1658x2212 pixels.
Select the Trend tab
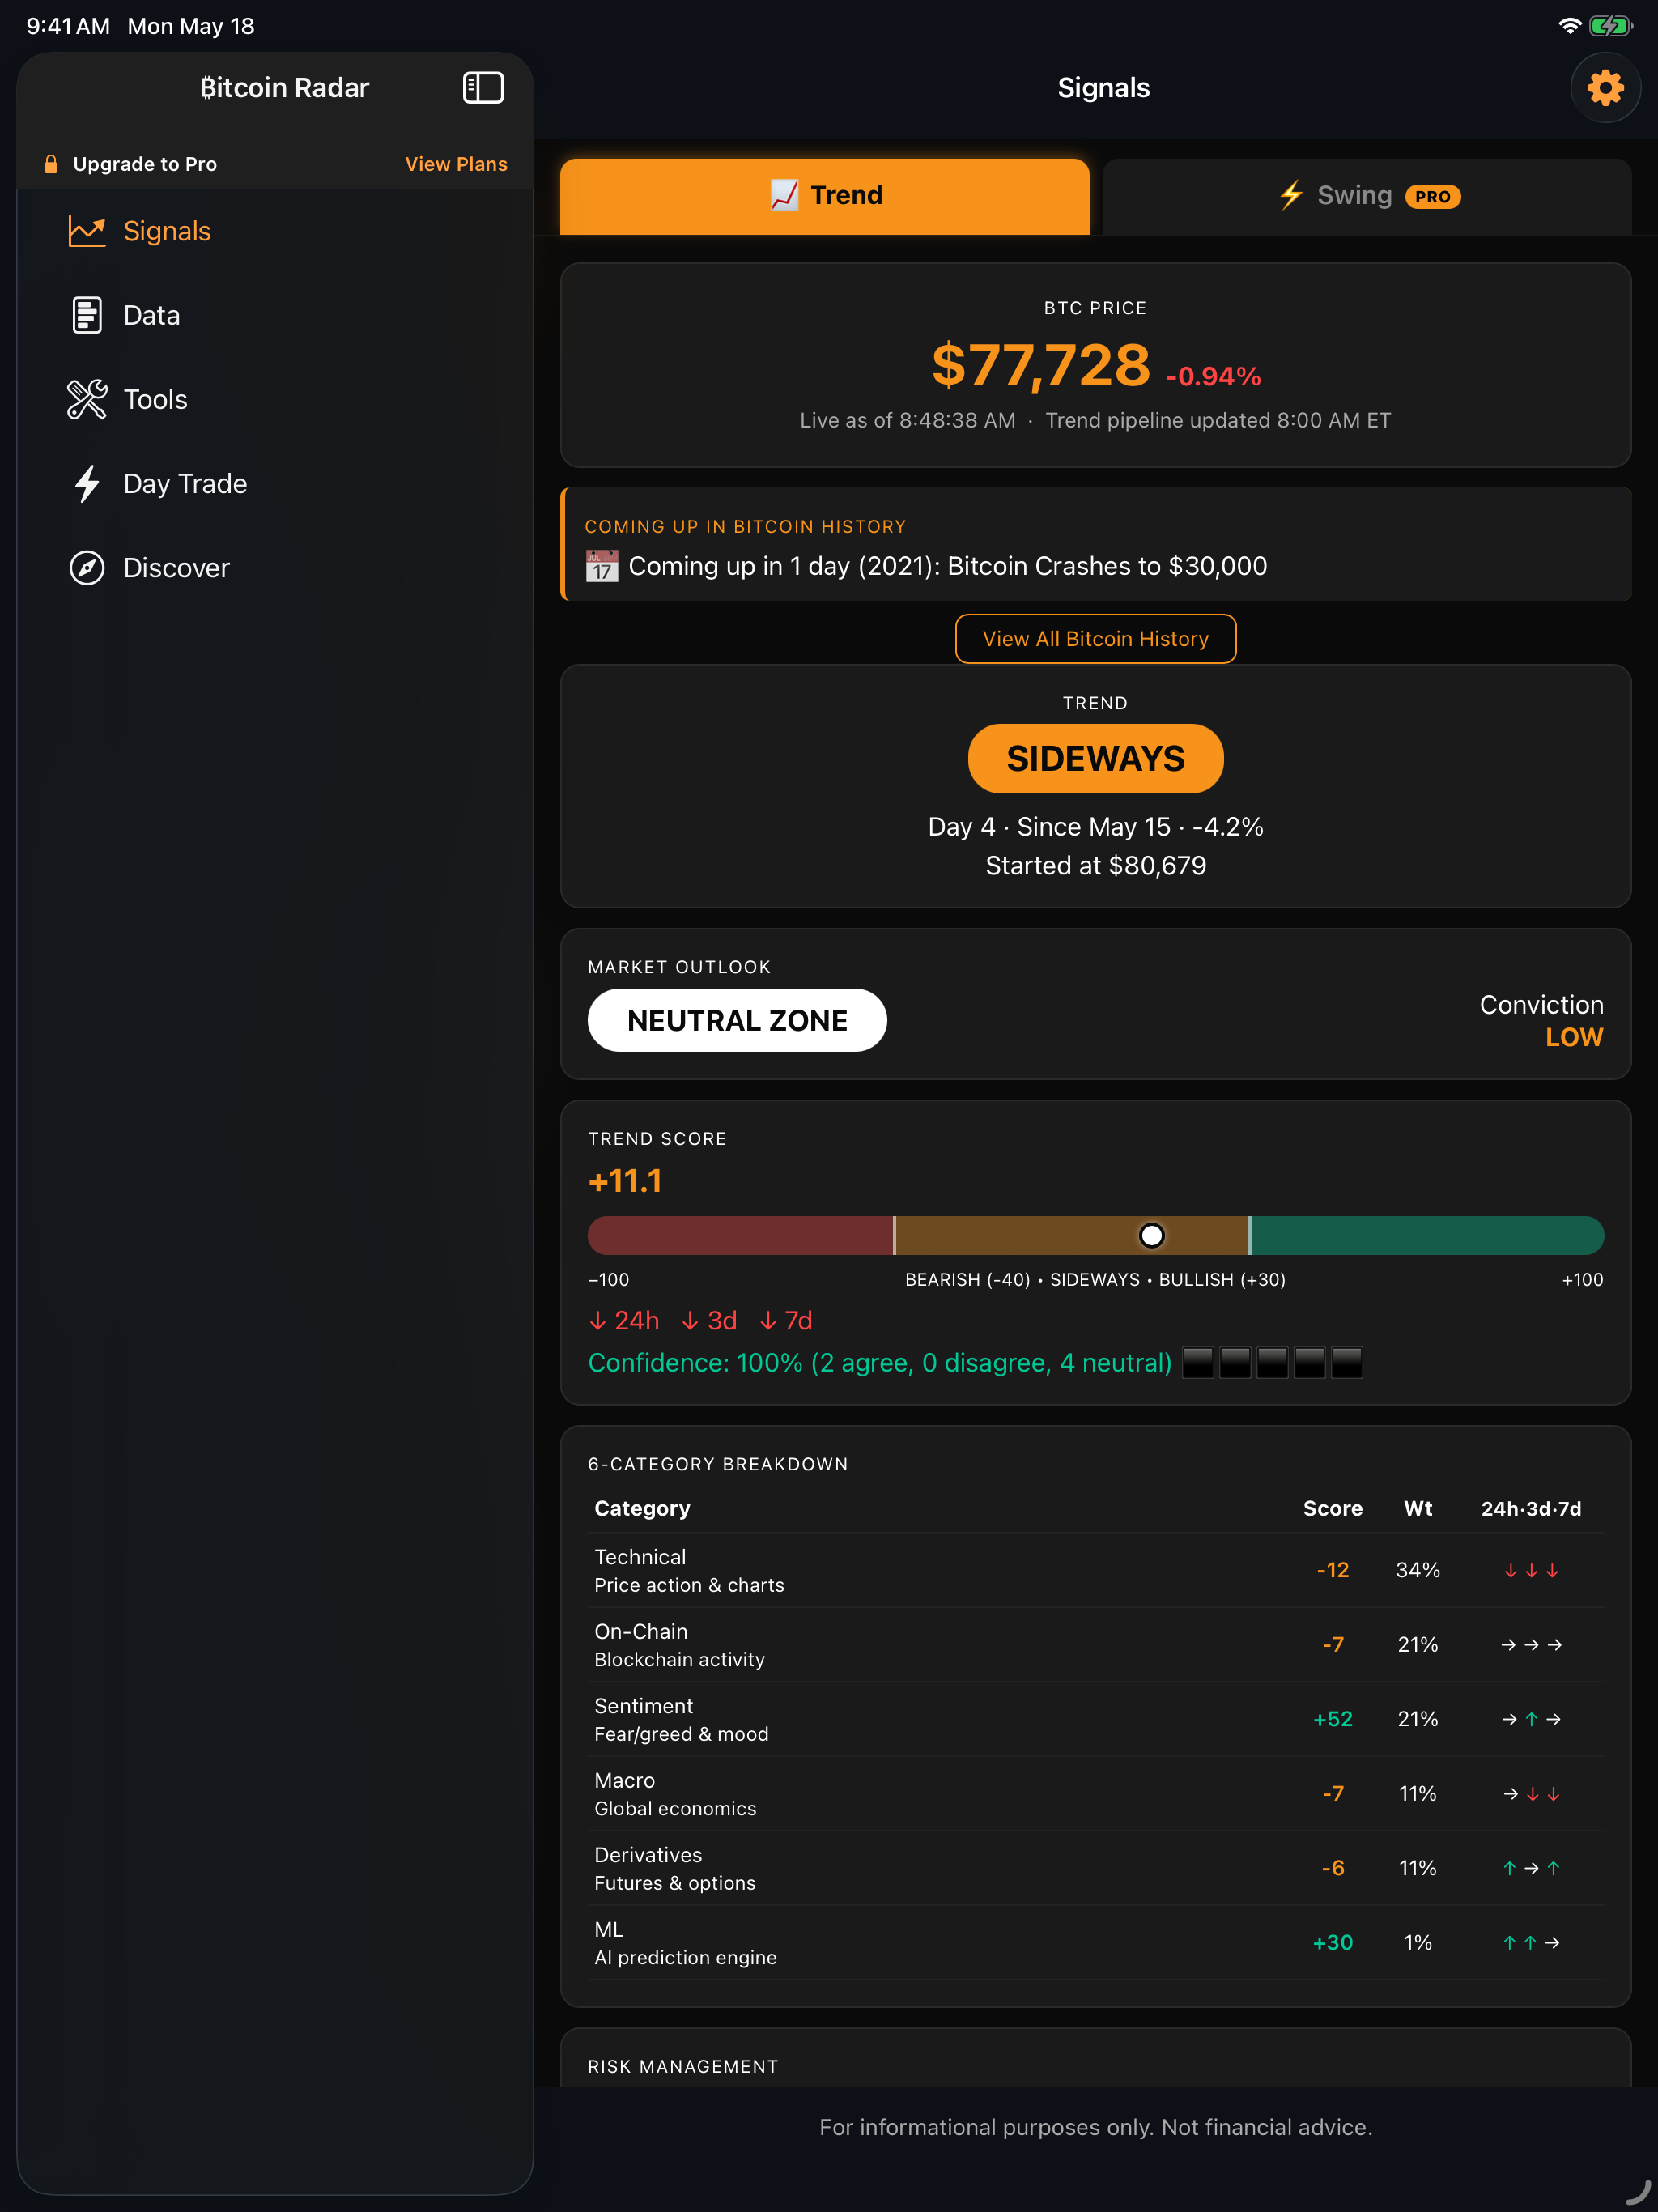(825, 196)
